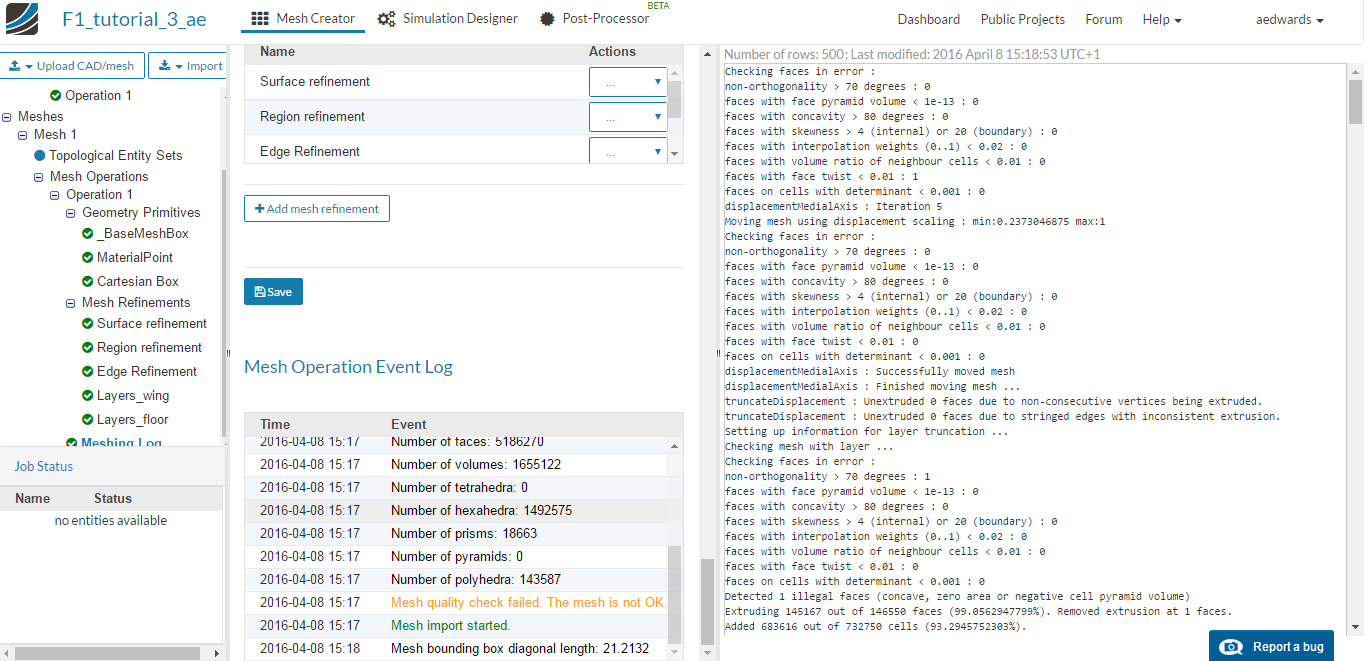1366x661 pixels.
Task: Click the SimScale logo icon
Action: (x=21, y=19)
